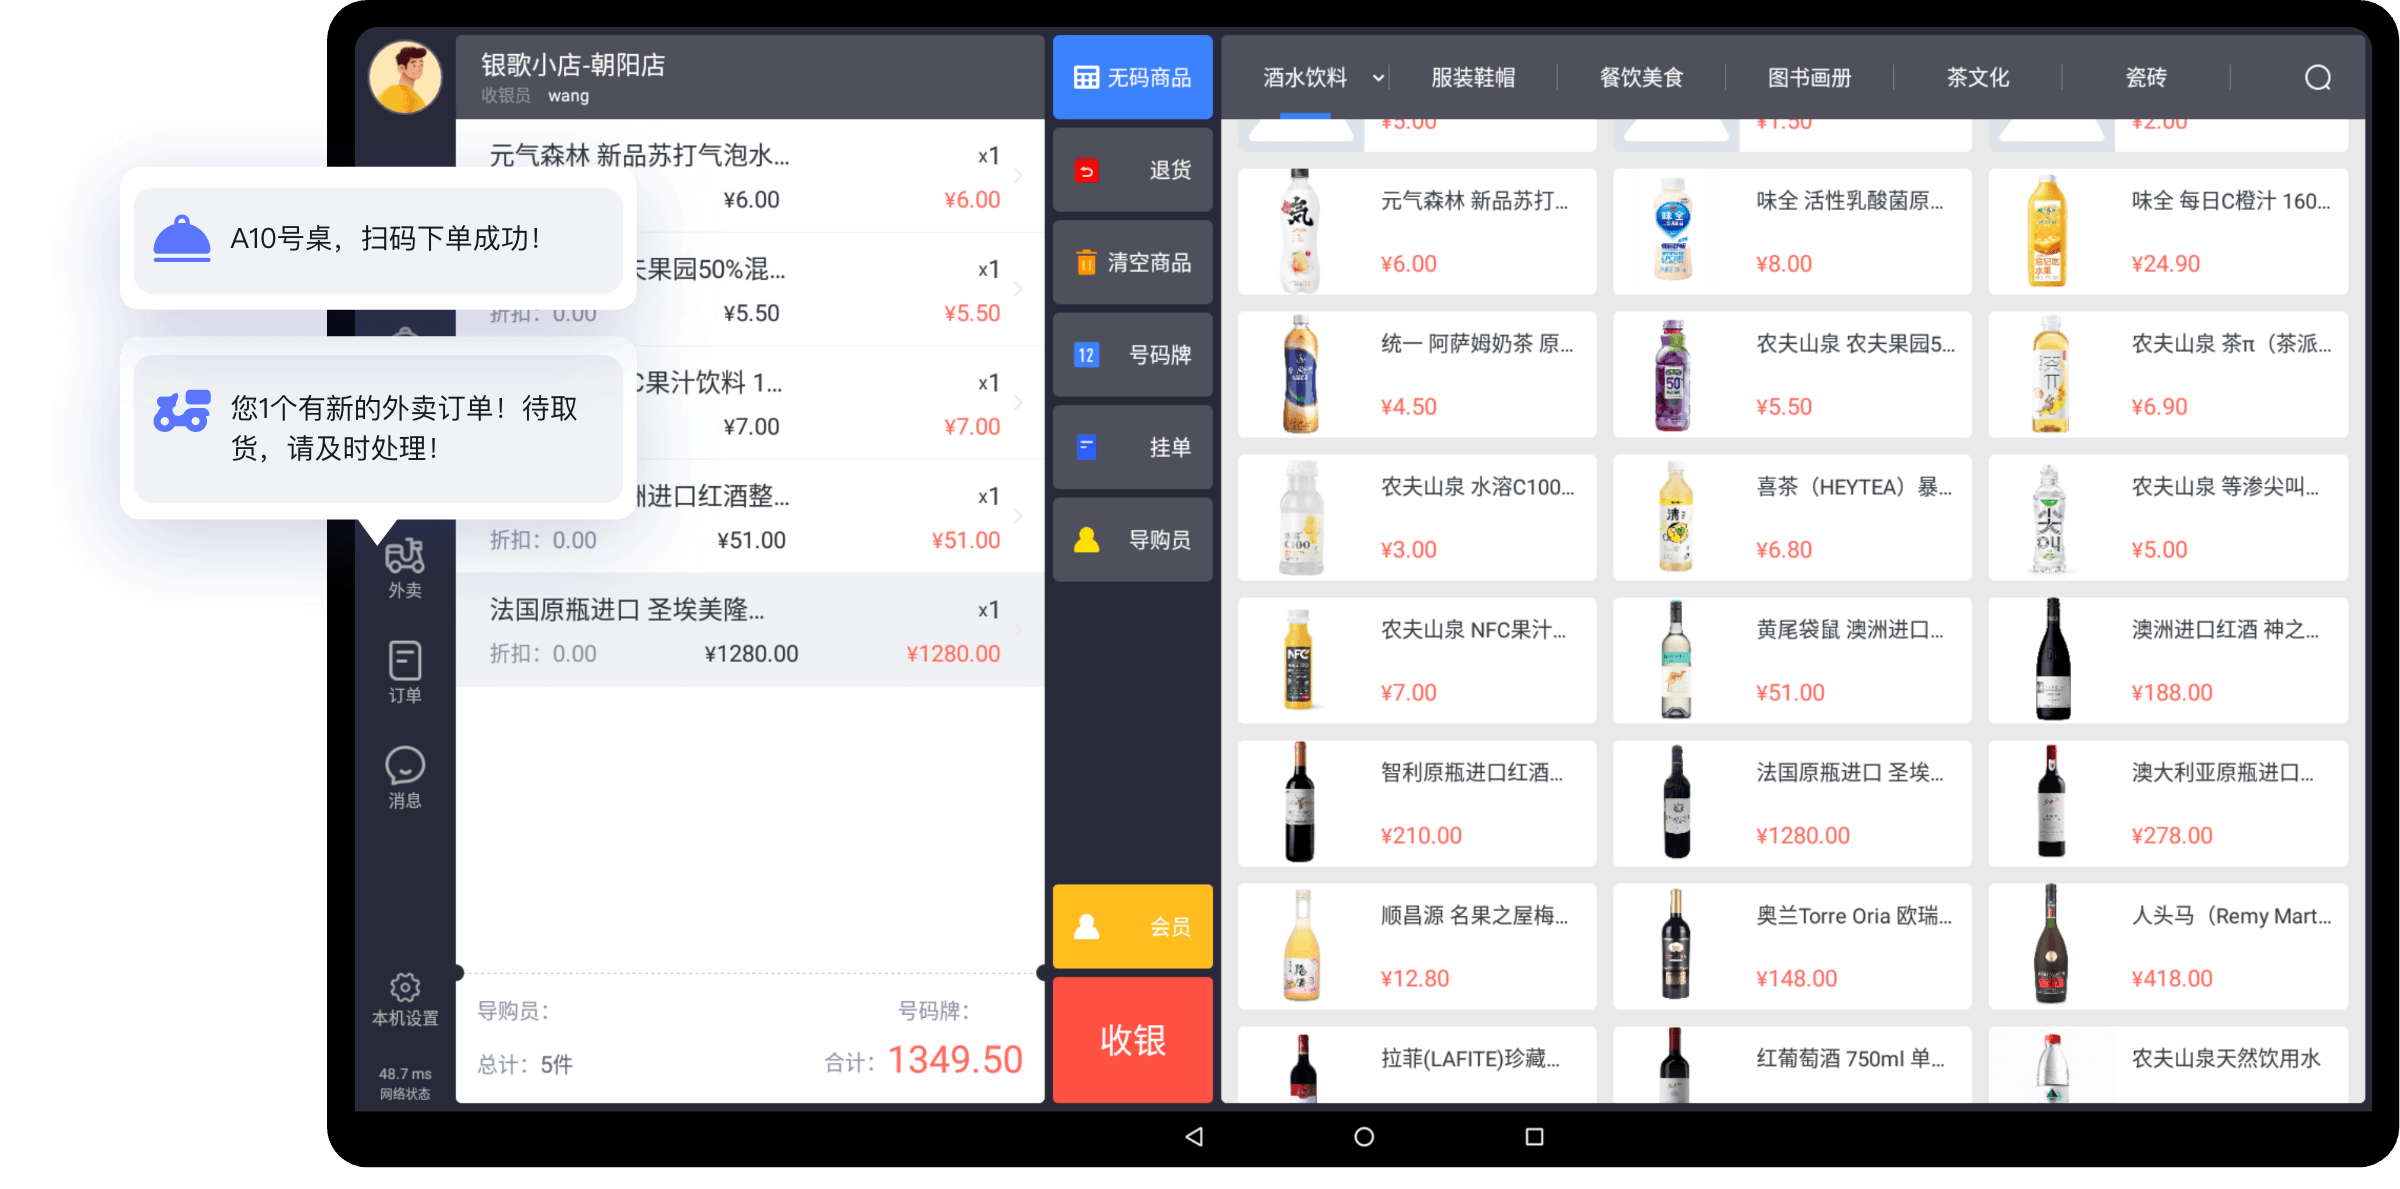The height and width of the screenshot is (1189, 2400).
Task: Click the A10号桌 scan order notification
Action: coord(378,239)
